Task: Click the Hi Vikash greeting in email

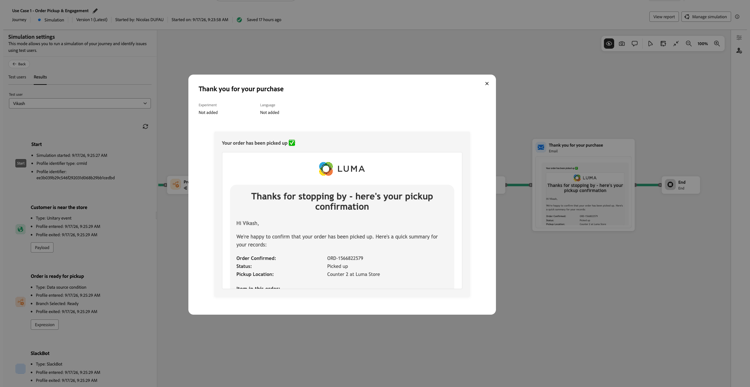Action: point(248,223)
